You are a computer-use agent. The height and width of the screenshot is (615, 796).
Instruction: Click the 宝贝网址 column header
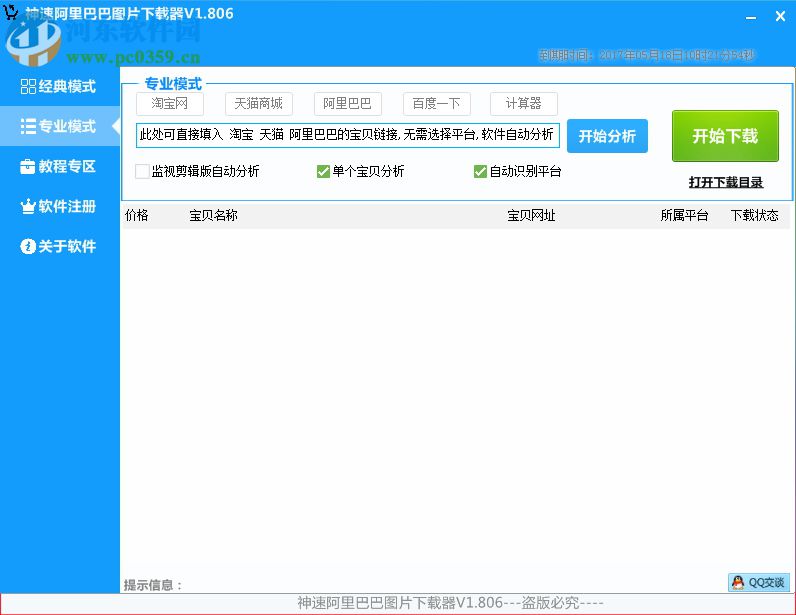pos(531,215)
